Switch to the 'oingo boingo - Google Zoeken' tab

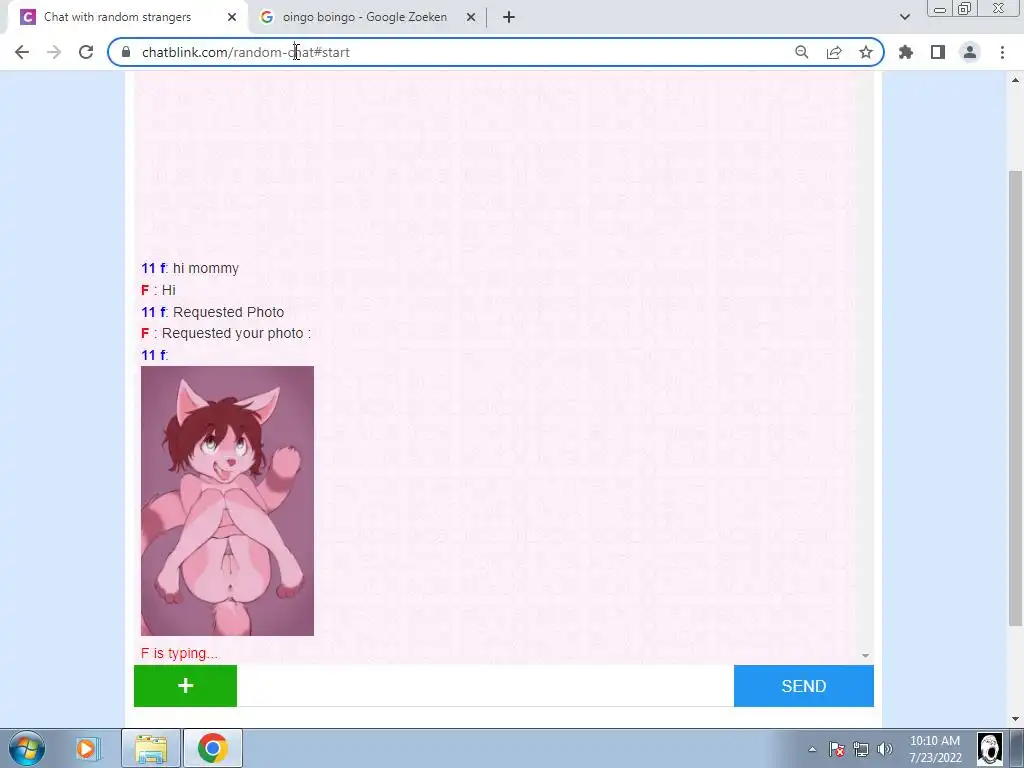[x=364, y=17]
